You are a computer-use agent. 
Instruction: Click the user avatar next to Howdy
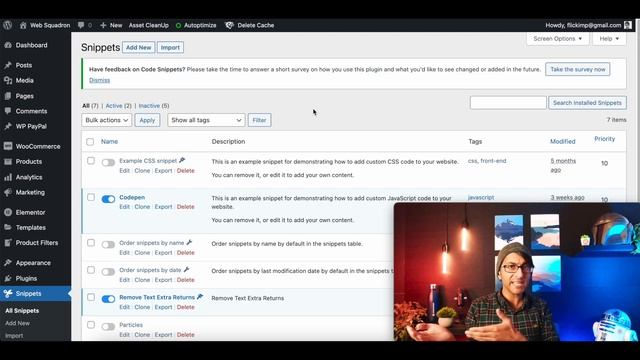(628, 25)
